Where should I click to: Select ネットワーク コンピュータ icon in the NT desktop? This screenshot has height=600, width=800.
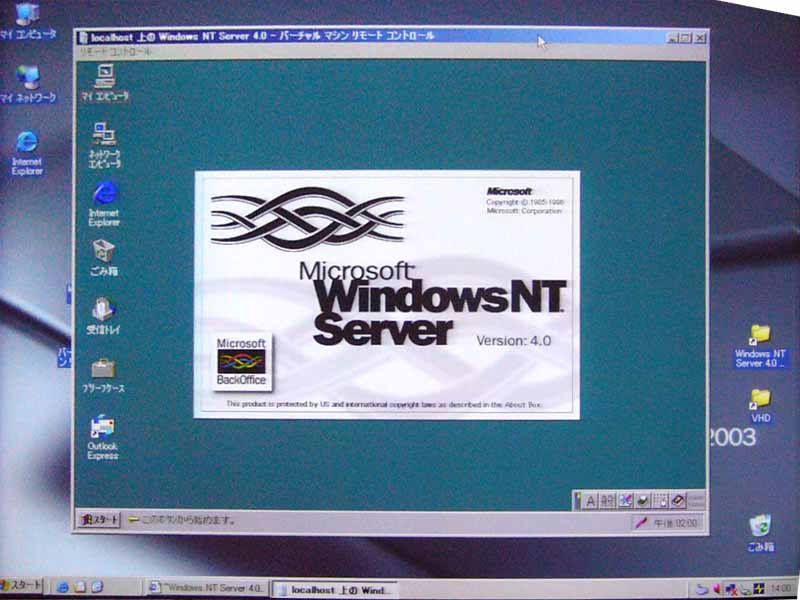click(105, 145)
